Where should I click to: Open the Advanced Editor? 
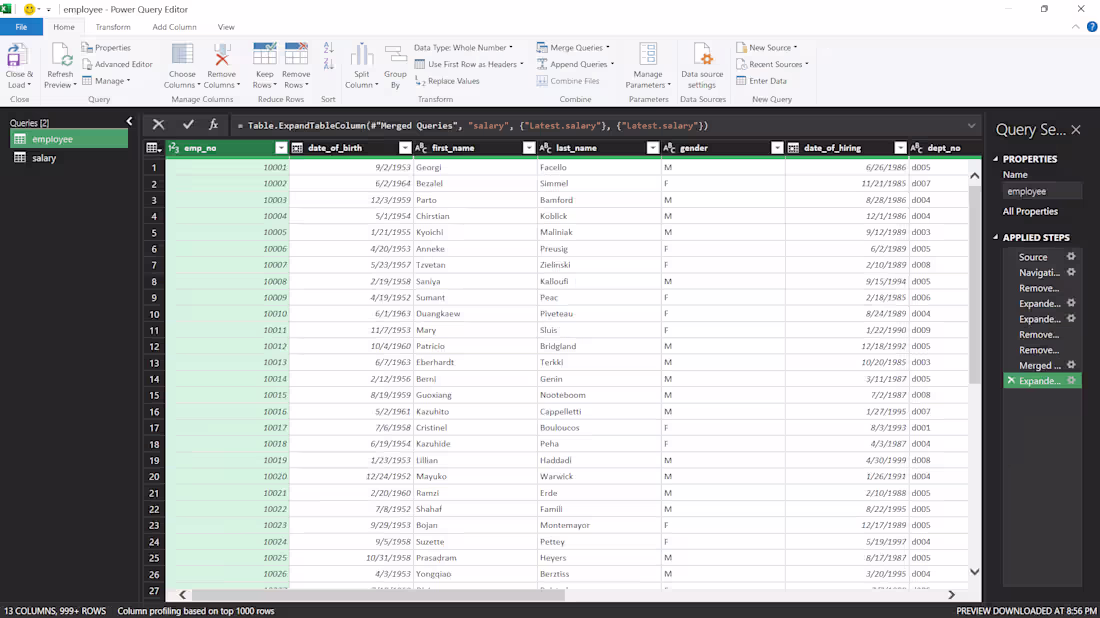pos(117,64)
